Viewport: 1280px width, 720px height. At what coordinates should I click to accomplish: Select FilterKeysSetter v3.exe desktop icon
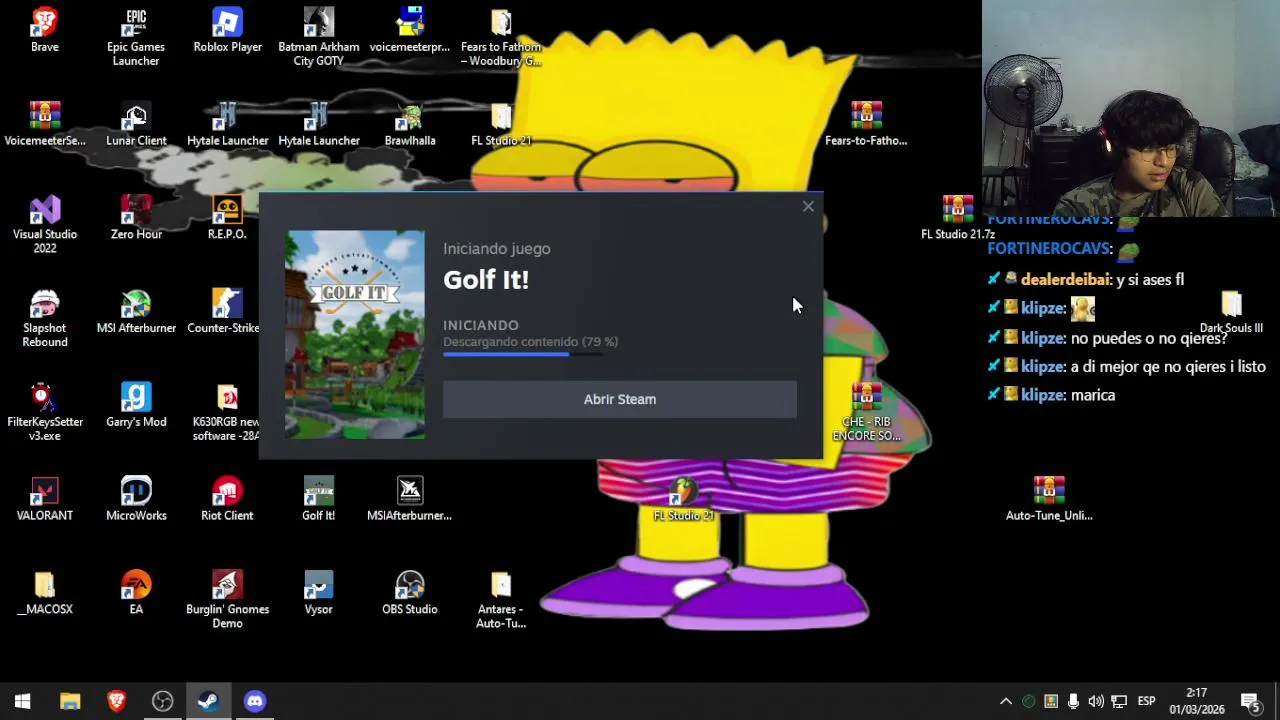(45, 412)
